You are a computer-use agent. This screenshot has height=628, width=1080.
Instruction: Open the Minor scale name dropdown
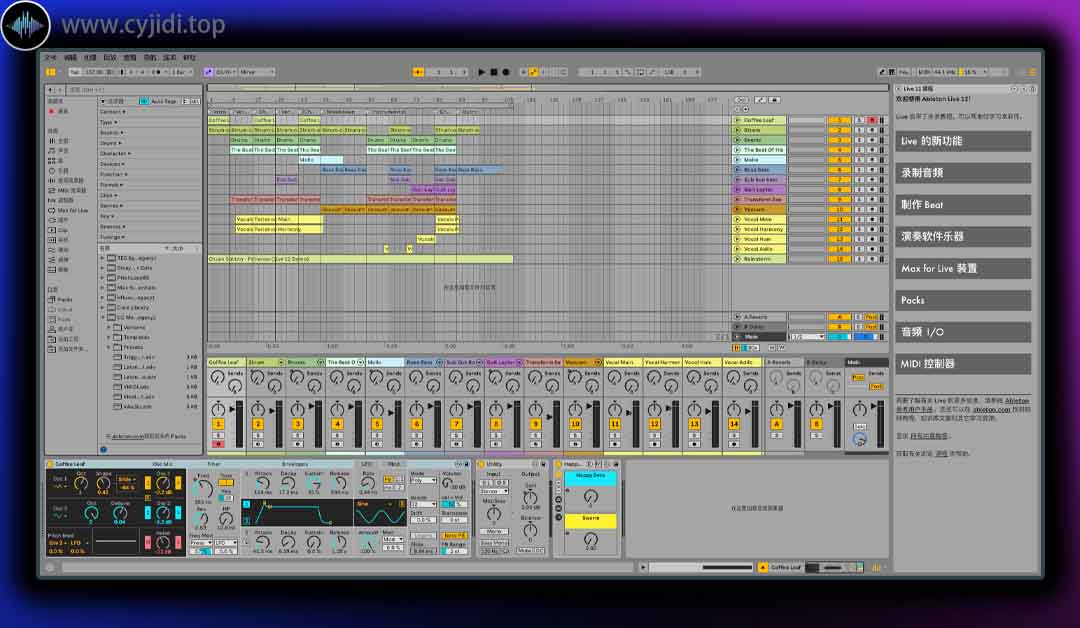tap(256, 72)
